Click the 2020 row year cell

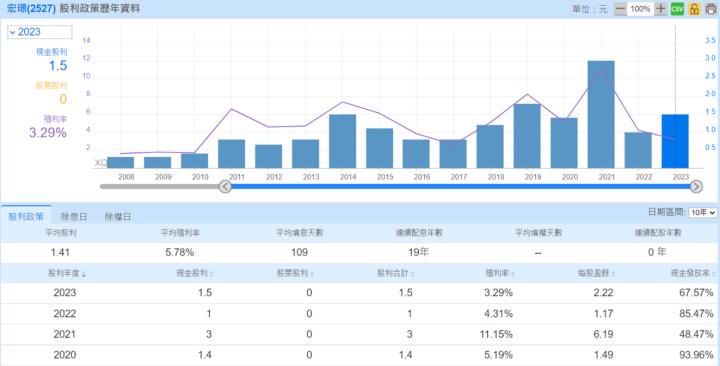(65, 355)
